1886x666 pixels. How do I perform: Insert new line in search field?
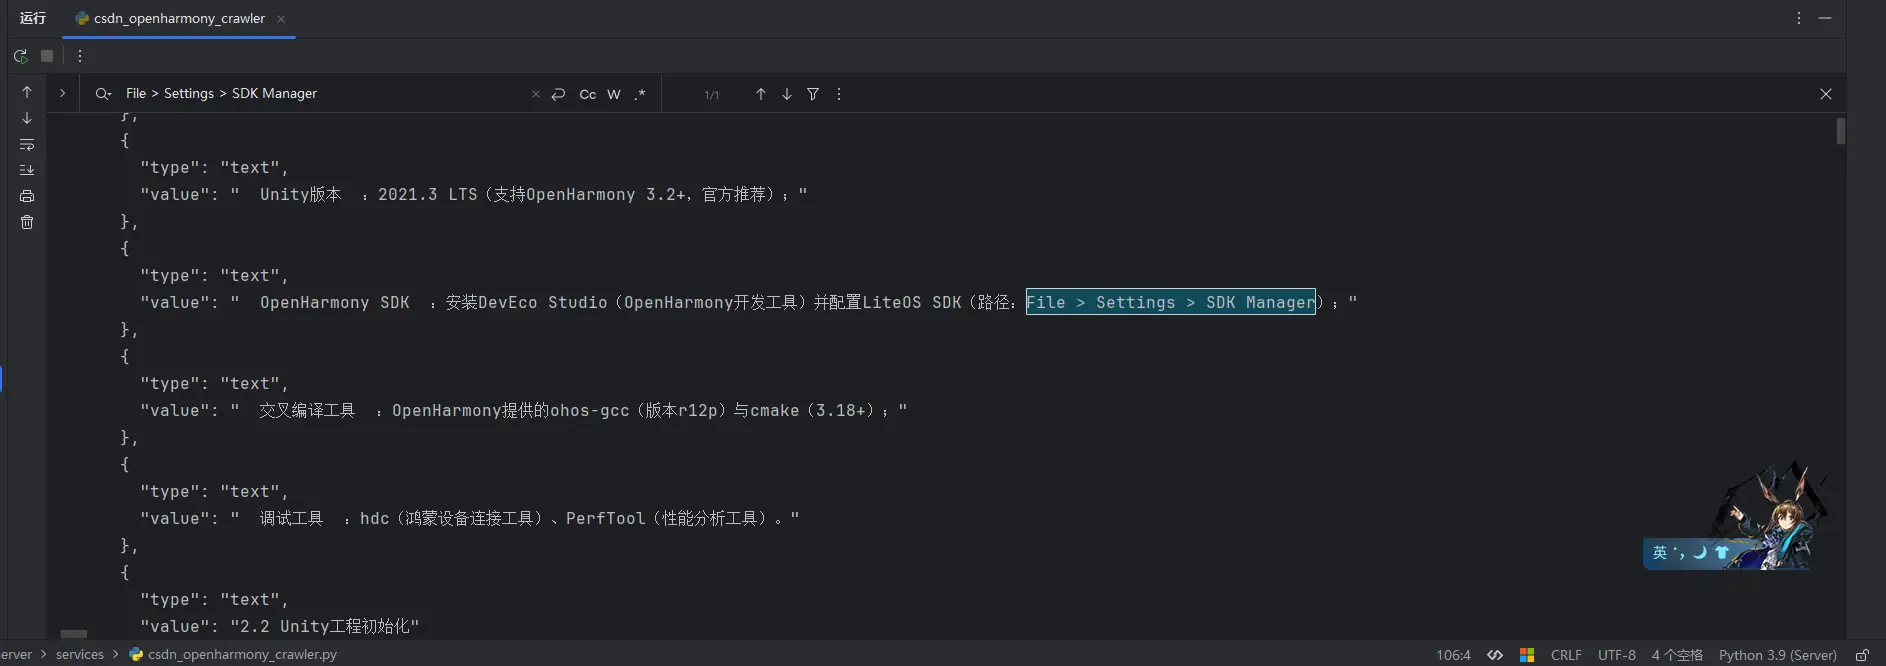click(x=558, y=94)
